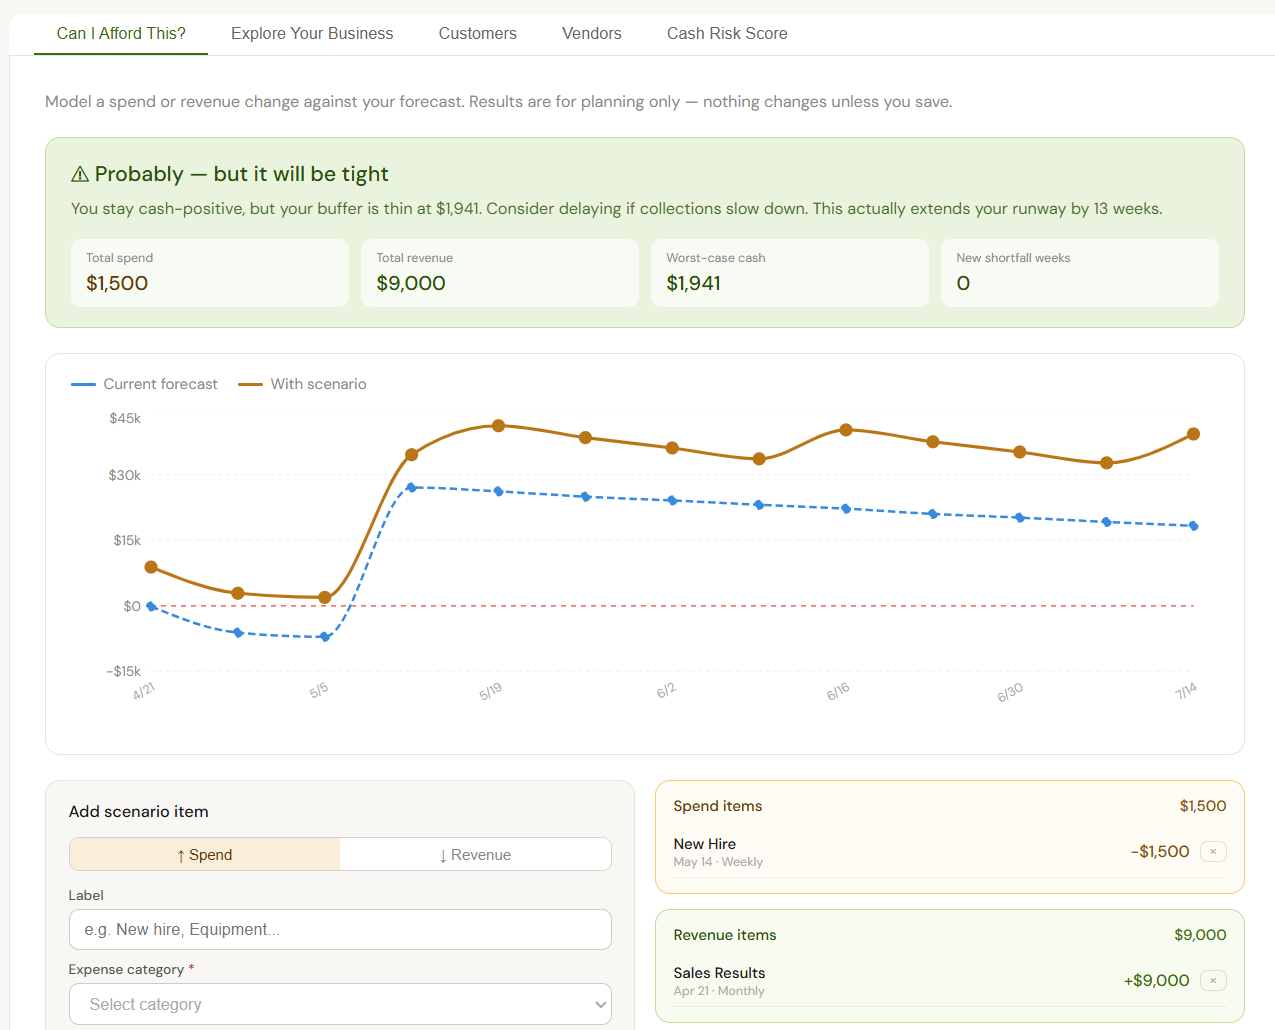Click the 6/16 scenario data point
1275x1030 pixels.
point(846,430)
